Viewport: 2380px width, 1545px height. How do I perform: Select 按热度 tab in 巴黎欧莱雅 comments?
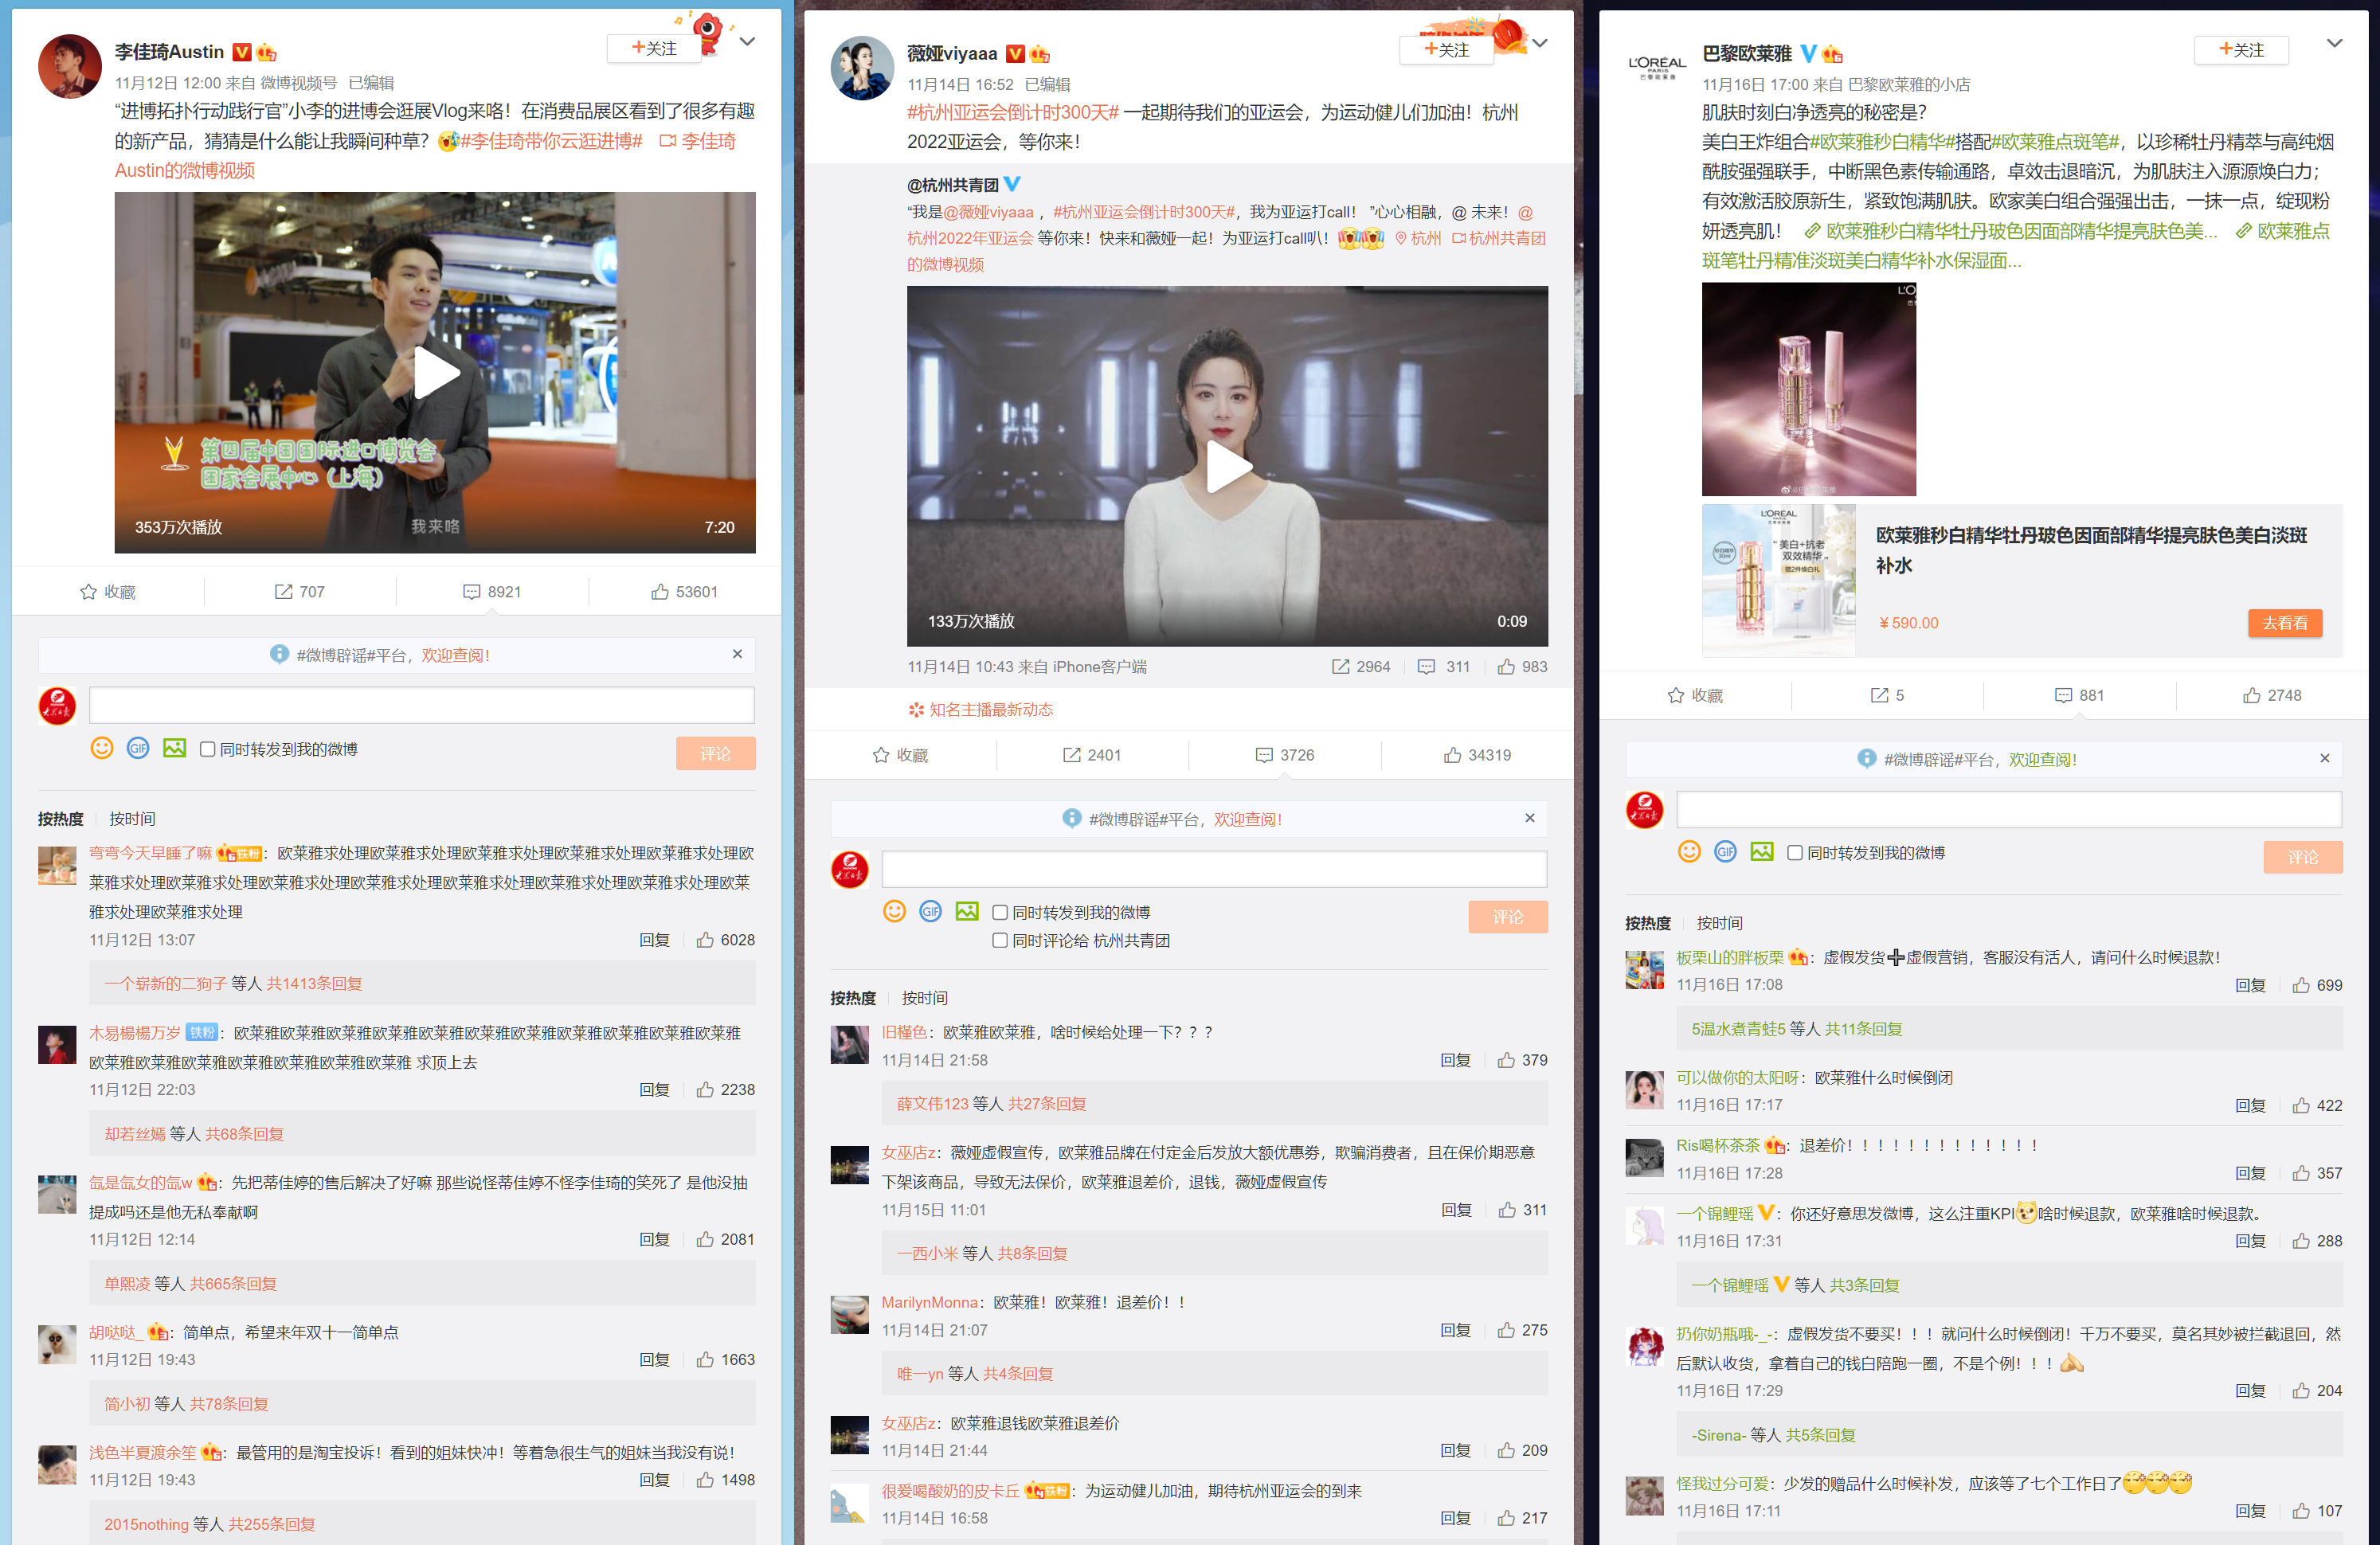click(x=1647, y=923)
